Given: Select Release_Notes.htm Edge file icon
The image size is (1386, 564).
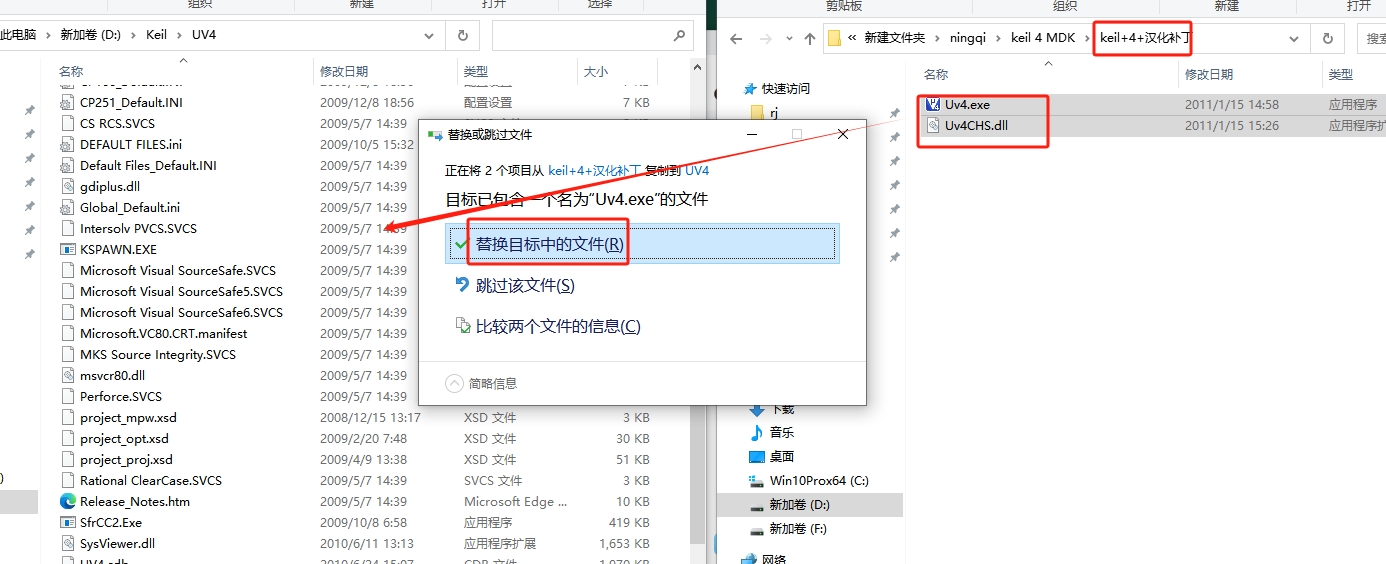Looking at the screenshot, I should coord(67,501).
